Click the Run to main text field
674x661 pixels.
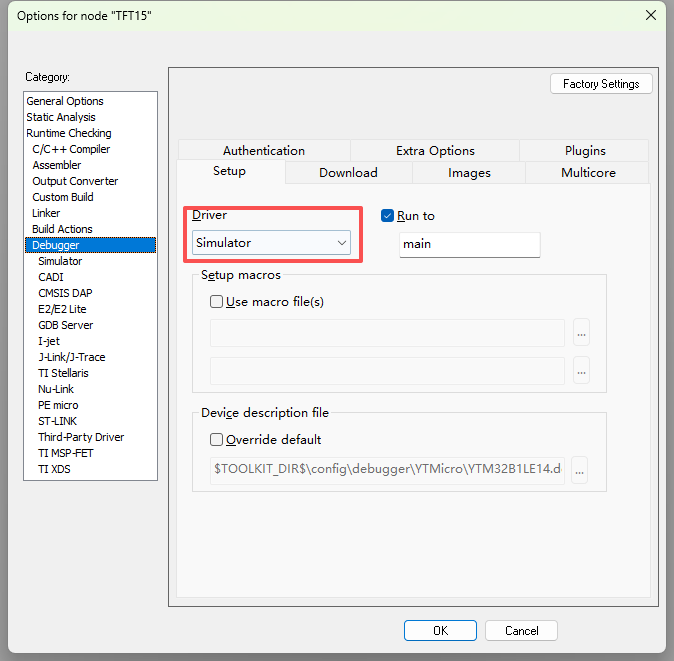469,244
